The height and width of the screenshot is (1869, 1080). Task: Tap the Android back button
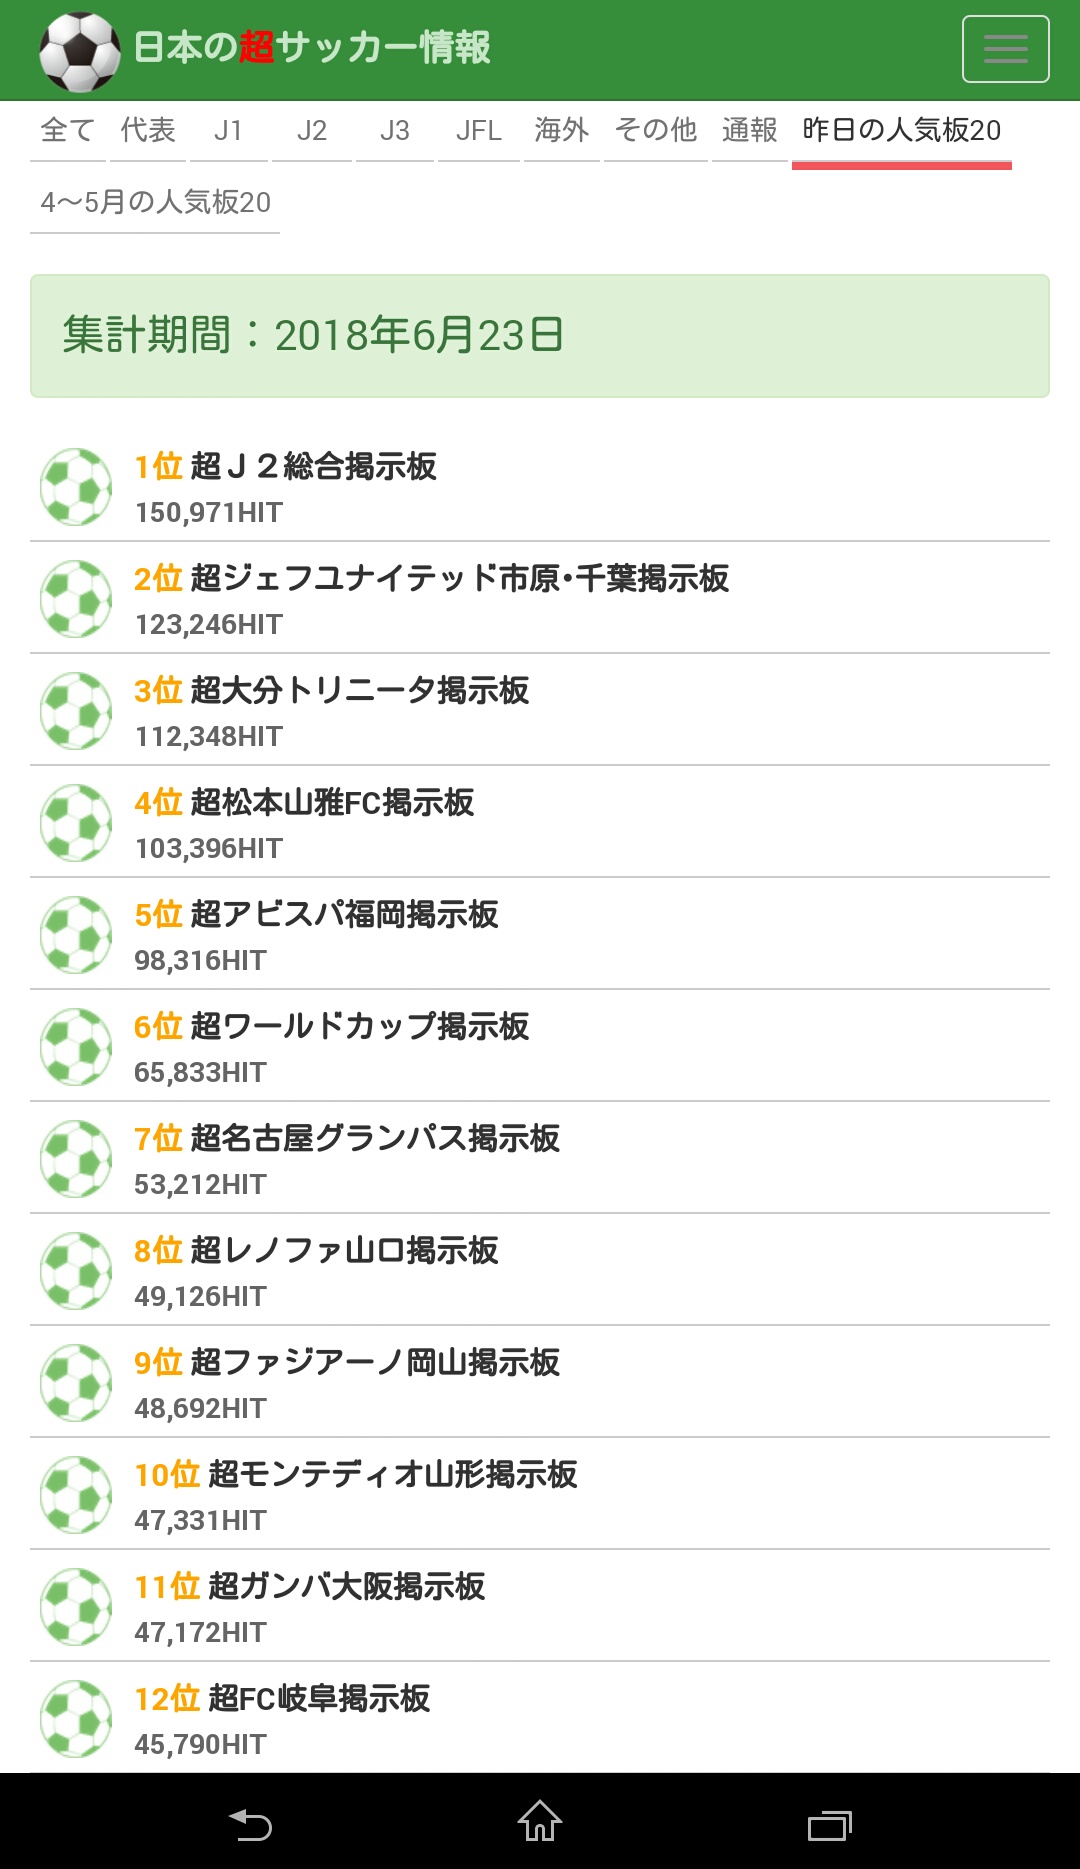tap(250, 1824)
